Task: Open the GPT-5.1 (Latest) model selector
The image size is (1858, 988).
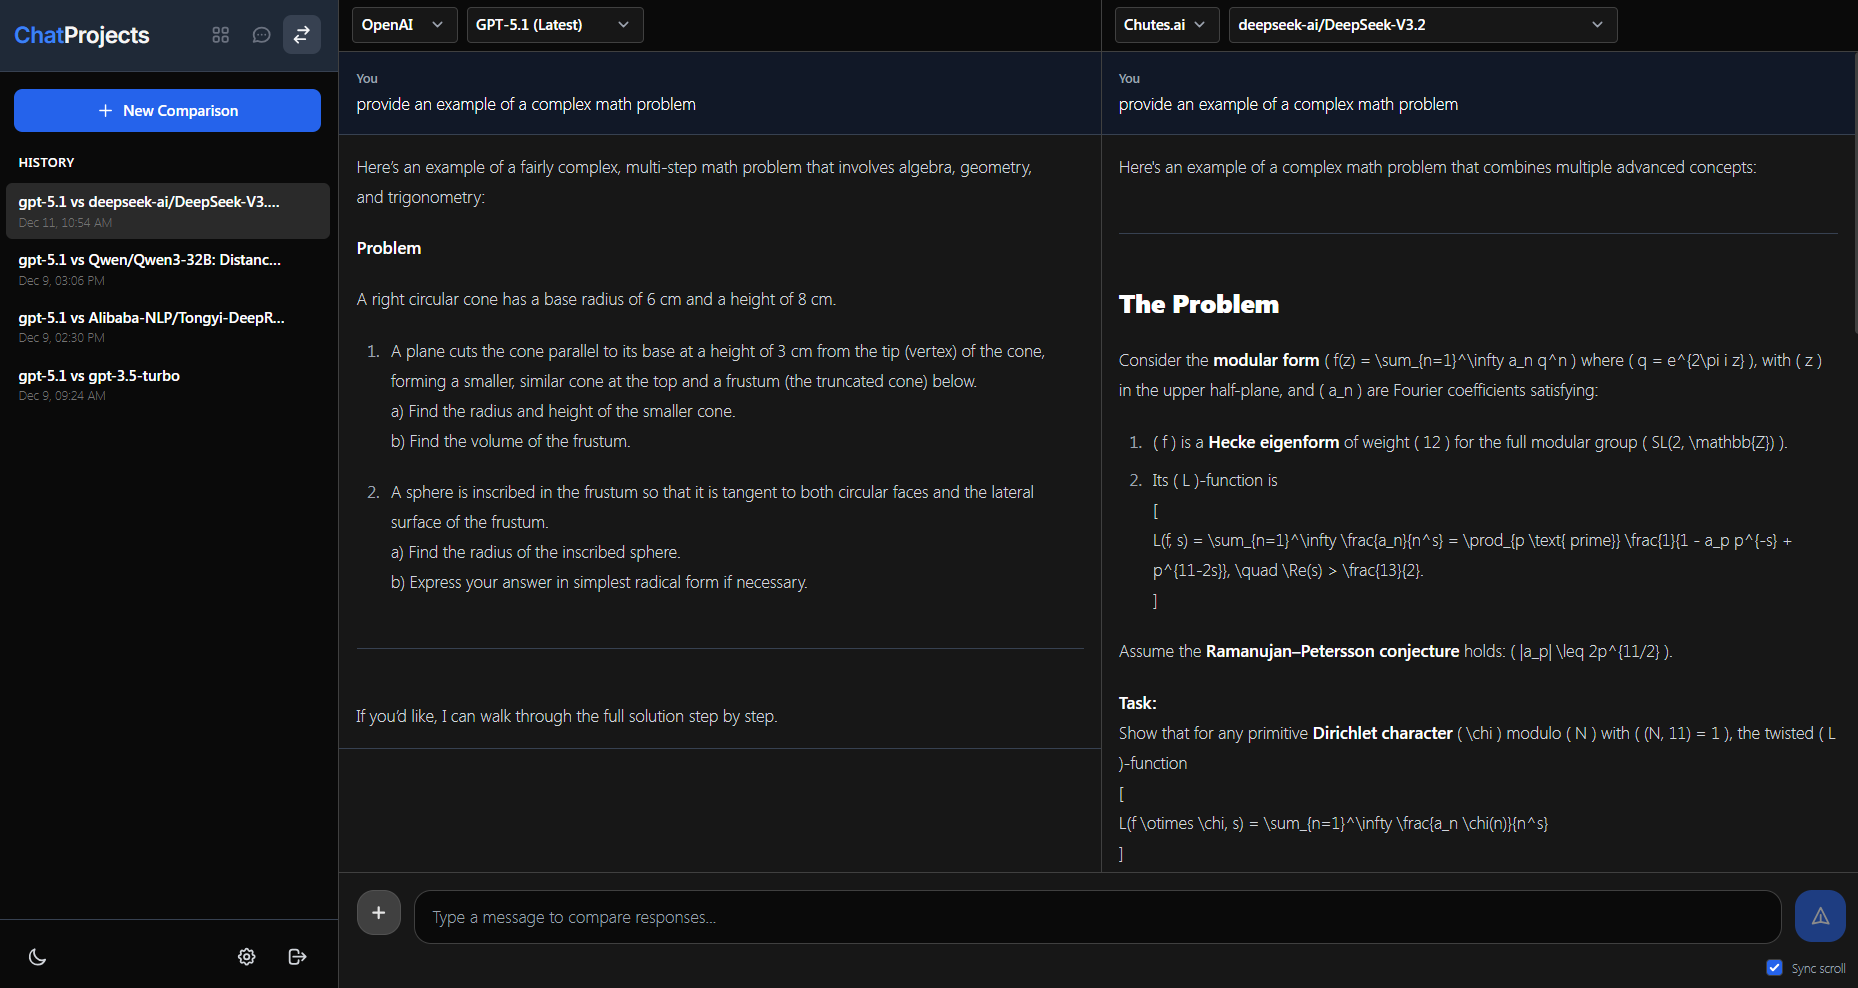Action: (554, 24)
